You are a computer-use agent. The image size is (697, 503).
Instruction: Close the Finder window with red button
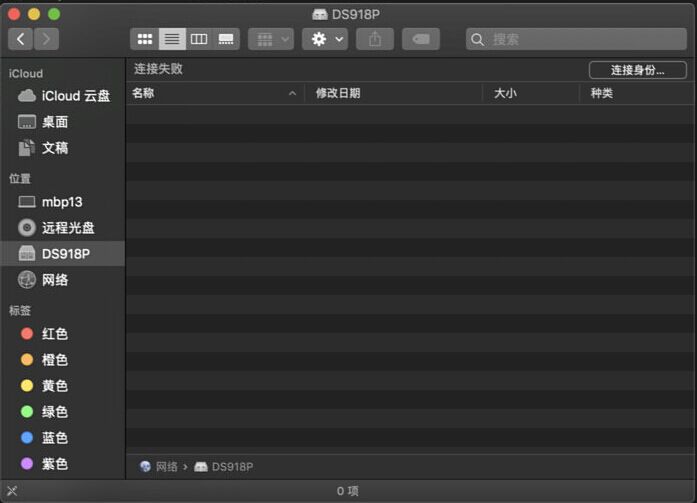pyautogui.click(x=14, y=14)
